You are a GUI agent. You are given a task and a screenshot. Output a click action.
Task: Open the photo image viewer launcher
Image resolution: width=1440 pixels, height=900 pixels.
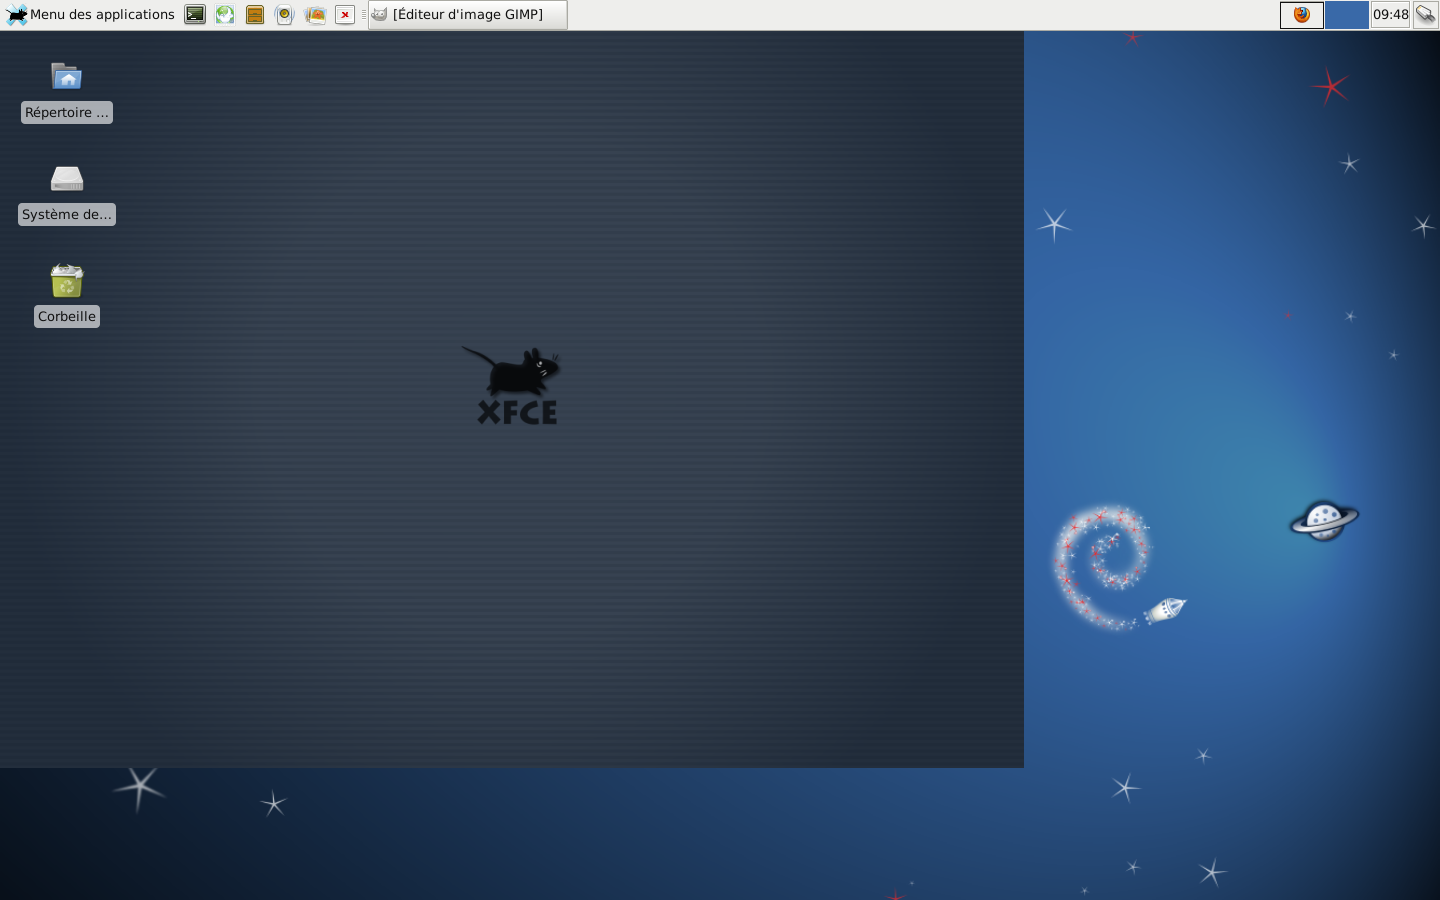[x=315, y=15]
